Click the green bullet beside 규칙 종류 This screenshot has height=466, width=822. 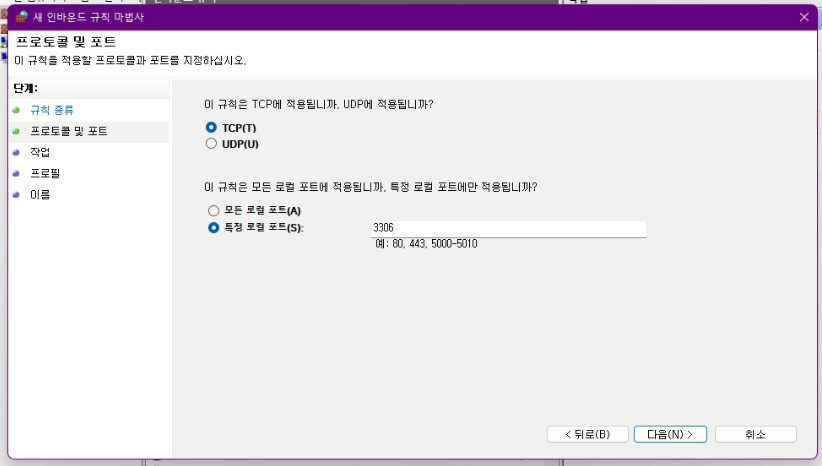[16, 110]
